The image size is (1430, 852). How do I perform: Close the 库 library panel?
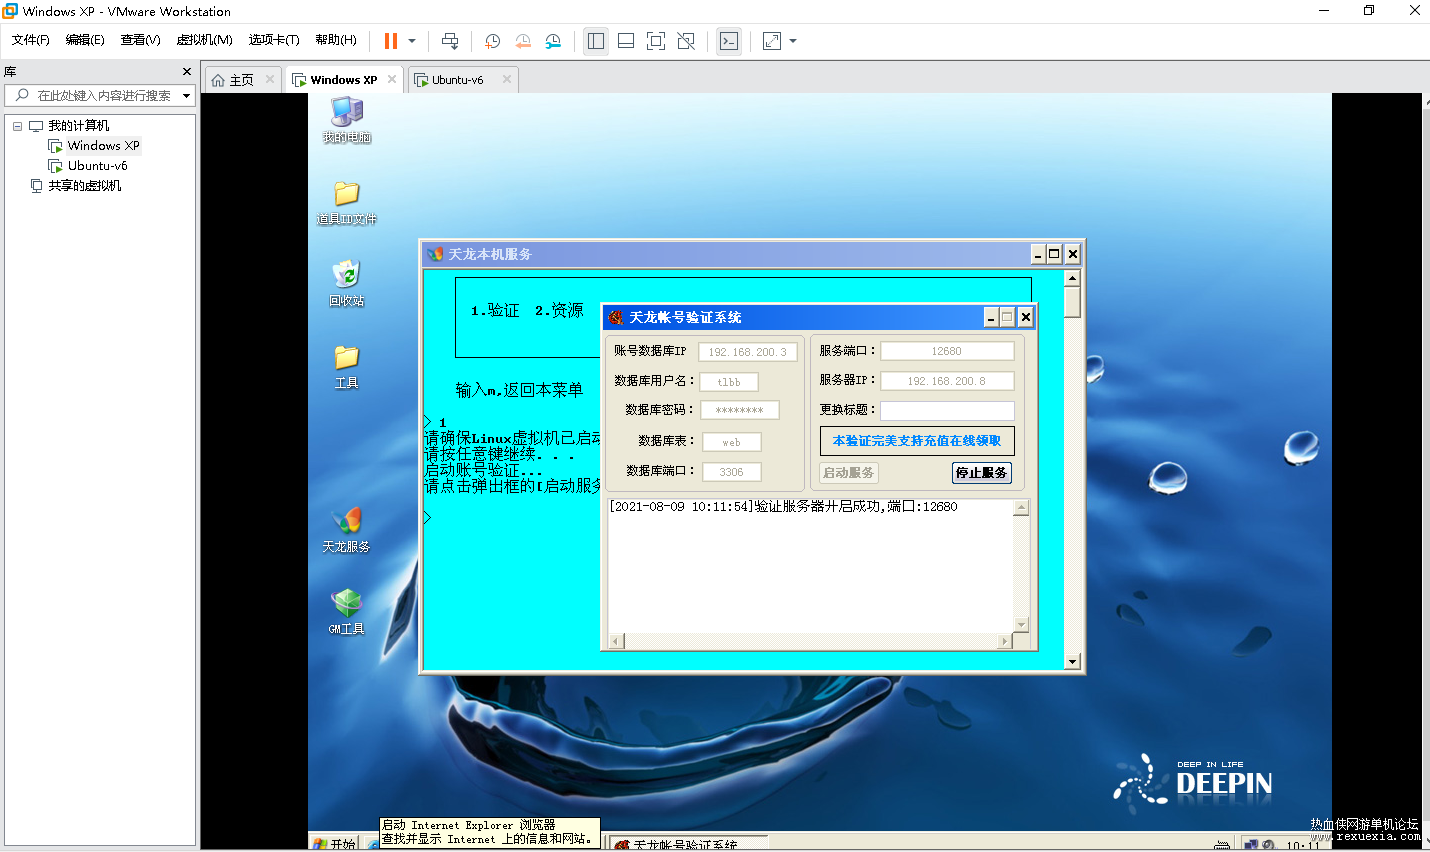coord(186,72)
